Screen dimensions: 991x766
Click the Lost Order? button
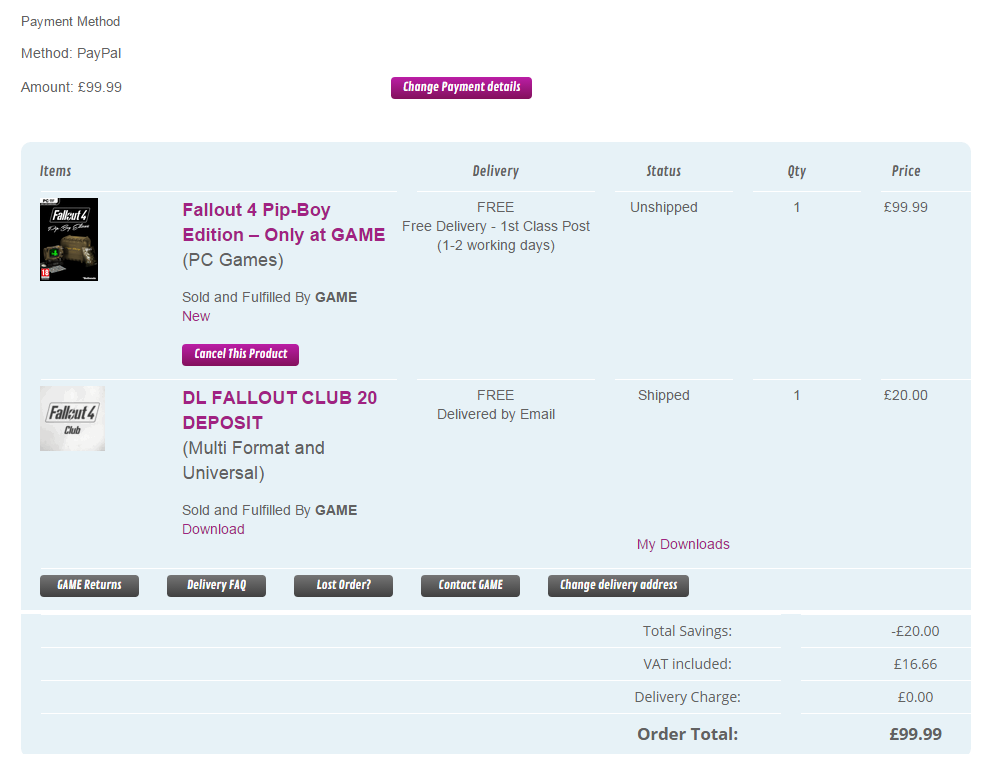343,585
